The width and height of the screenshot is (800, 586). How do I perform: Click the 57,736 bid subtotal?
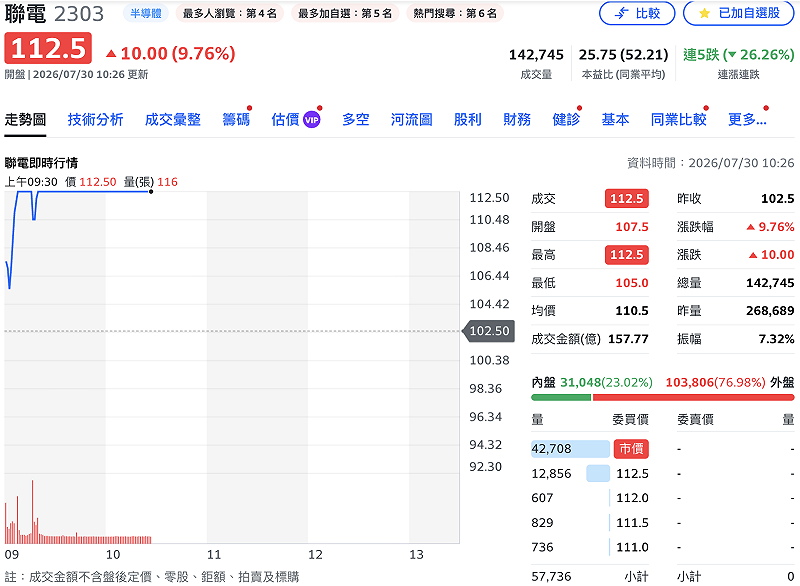551,576
